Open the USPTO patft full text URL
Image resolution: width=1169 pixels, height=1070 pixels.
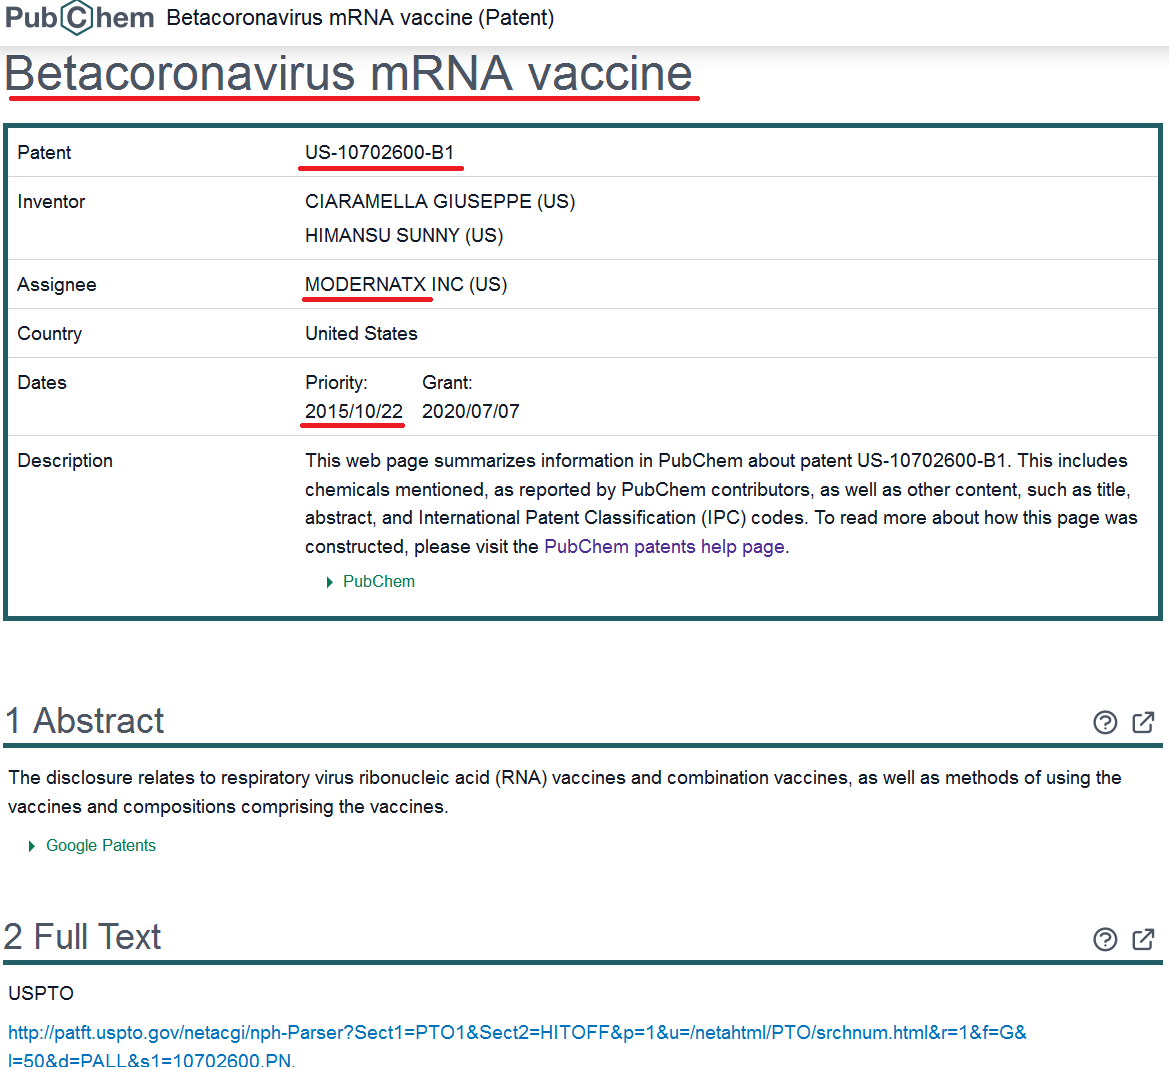(517, 1046)
